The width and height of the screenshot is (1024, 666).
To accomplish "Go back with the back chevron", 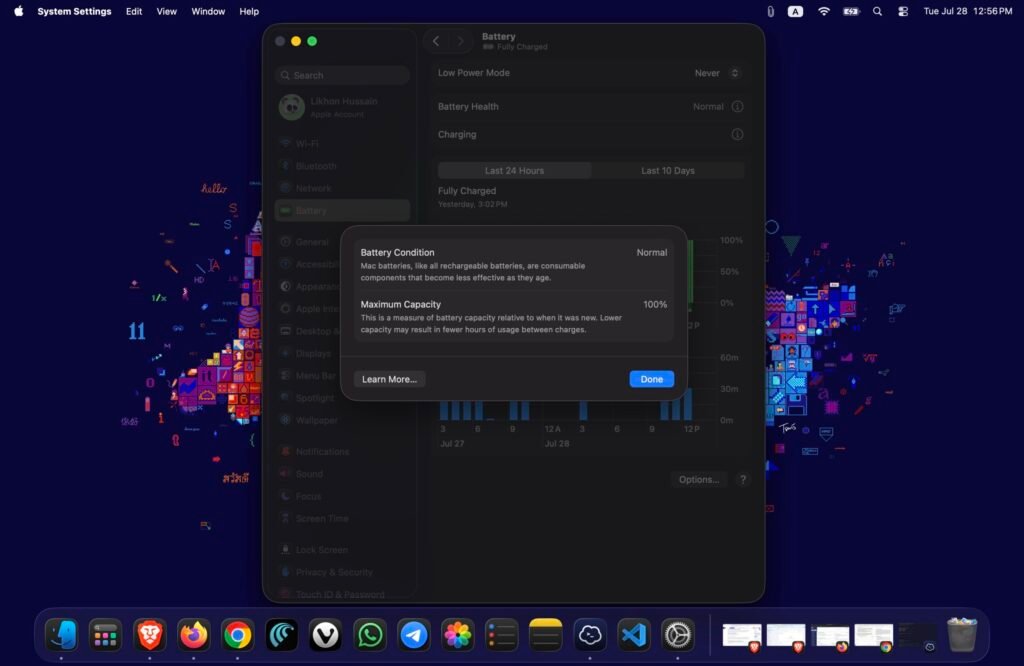I will coord(436,41).
